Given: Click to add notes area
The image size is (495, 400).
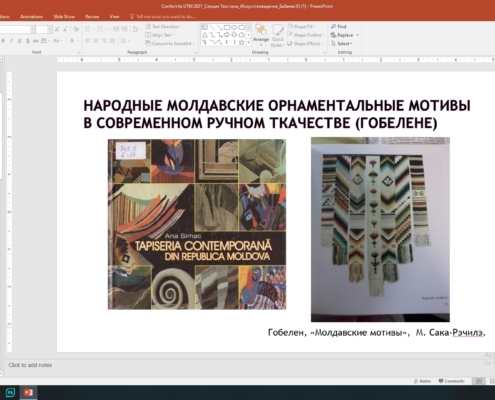Looking at the screenshot, I should (x=30, y=365).
